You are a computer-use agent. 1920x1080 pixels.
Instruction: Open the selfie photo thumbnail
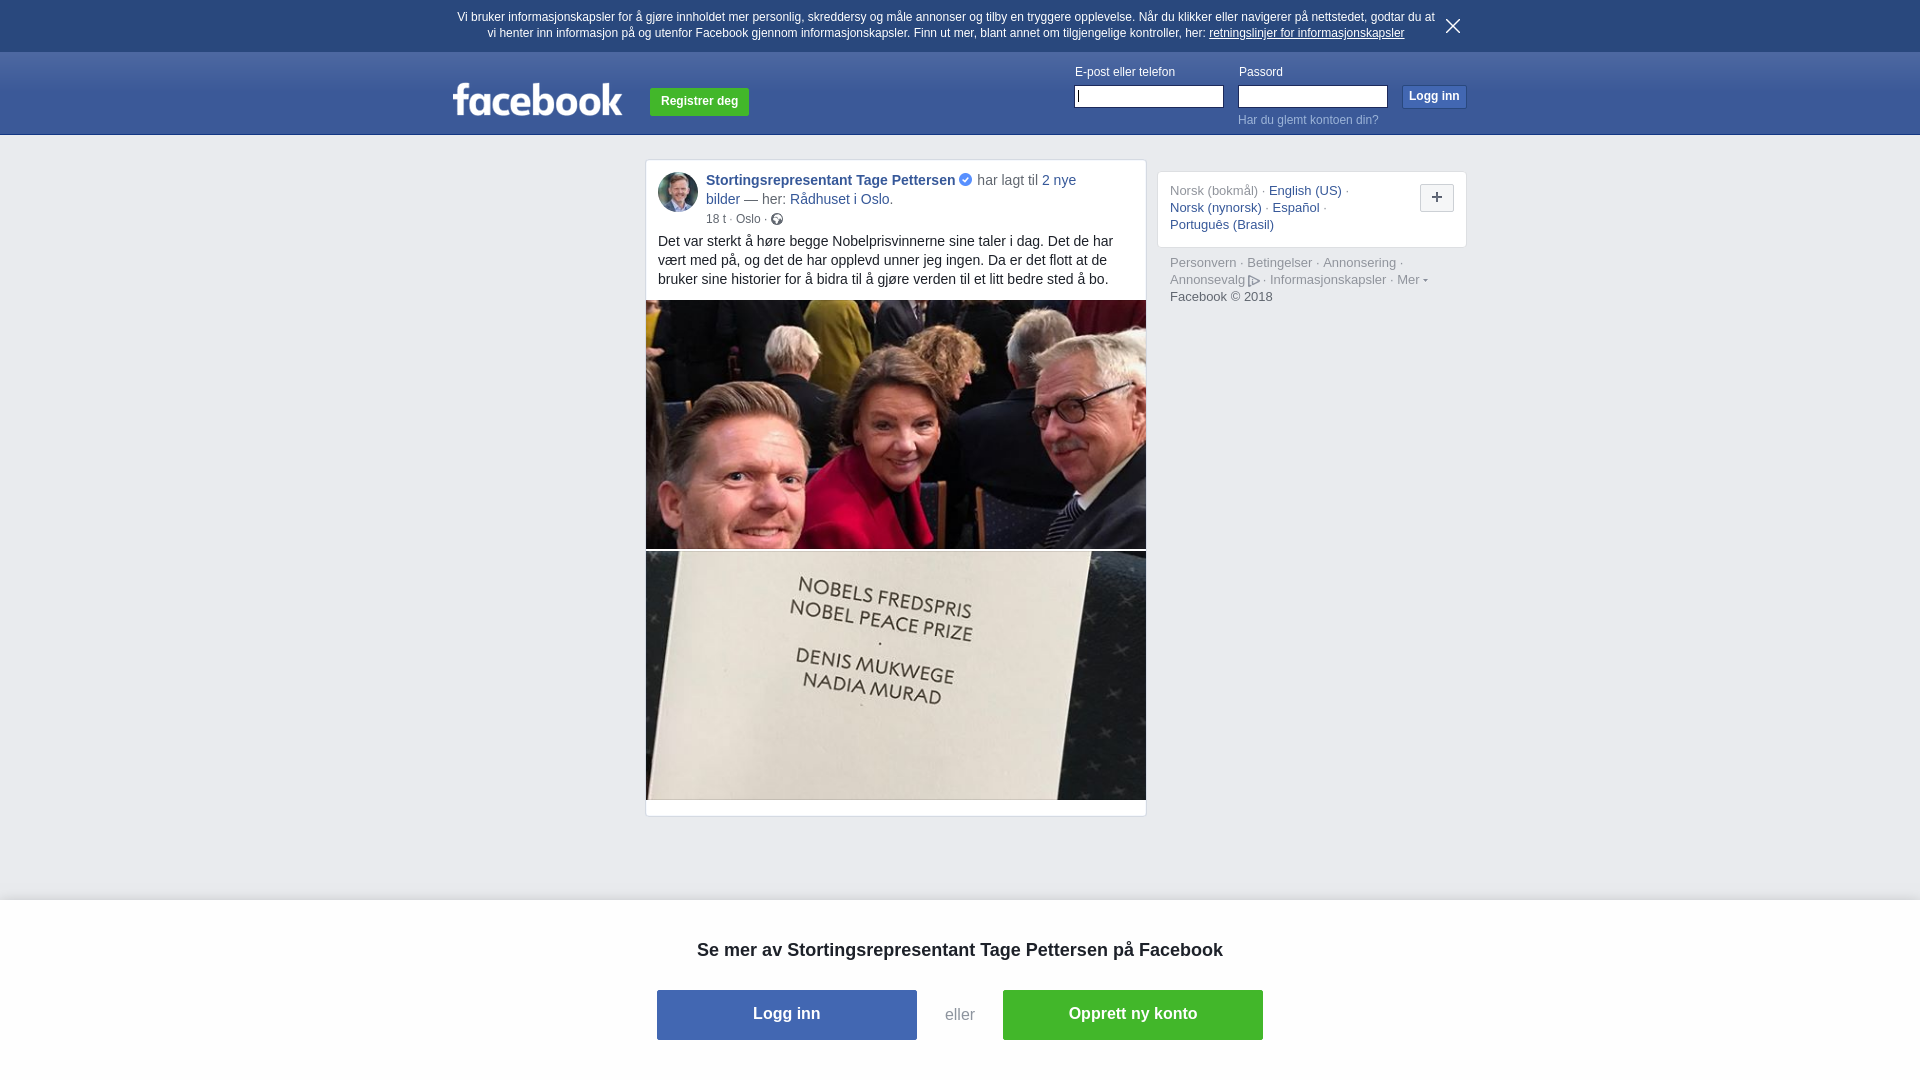pyautogui.click(x=896, y=424)
